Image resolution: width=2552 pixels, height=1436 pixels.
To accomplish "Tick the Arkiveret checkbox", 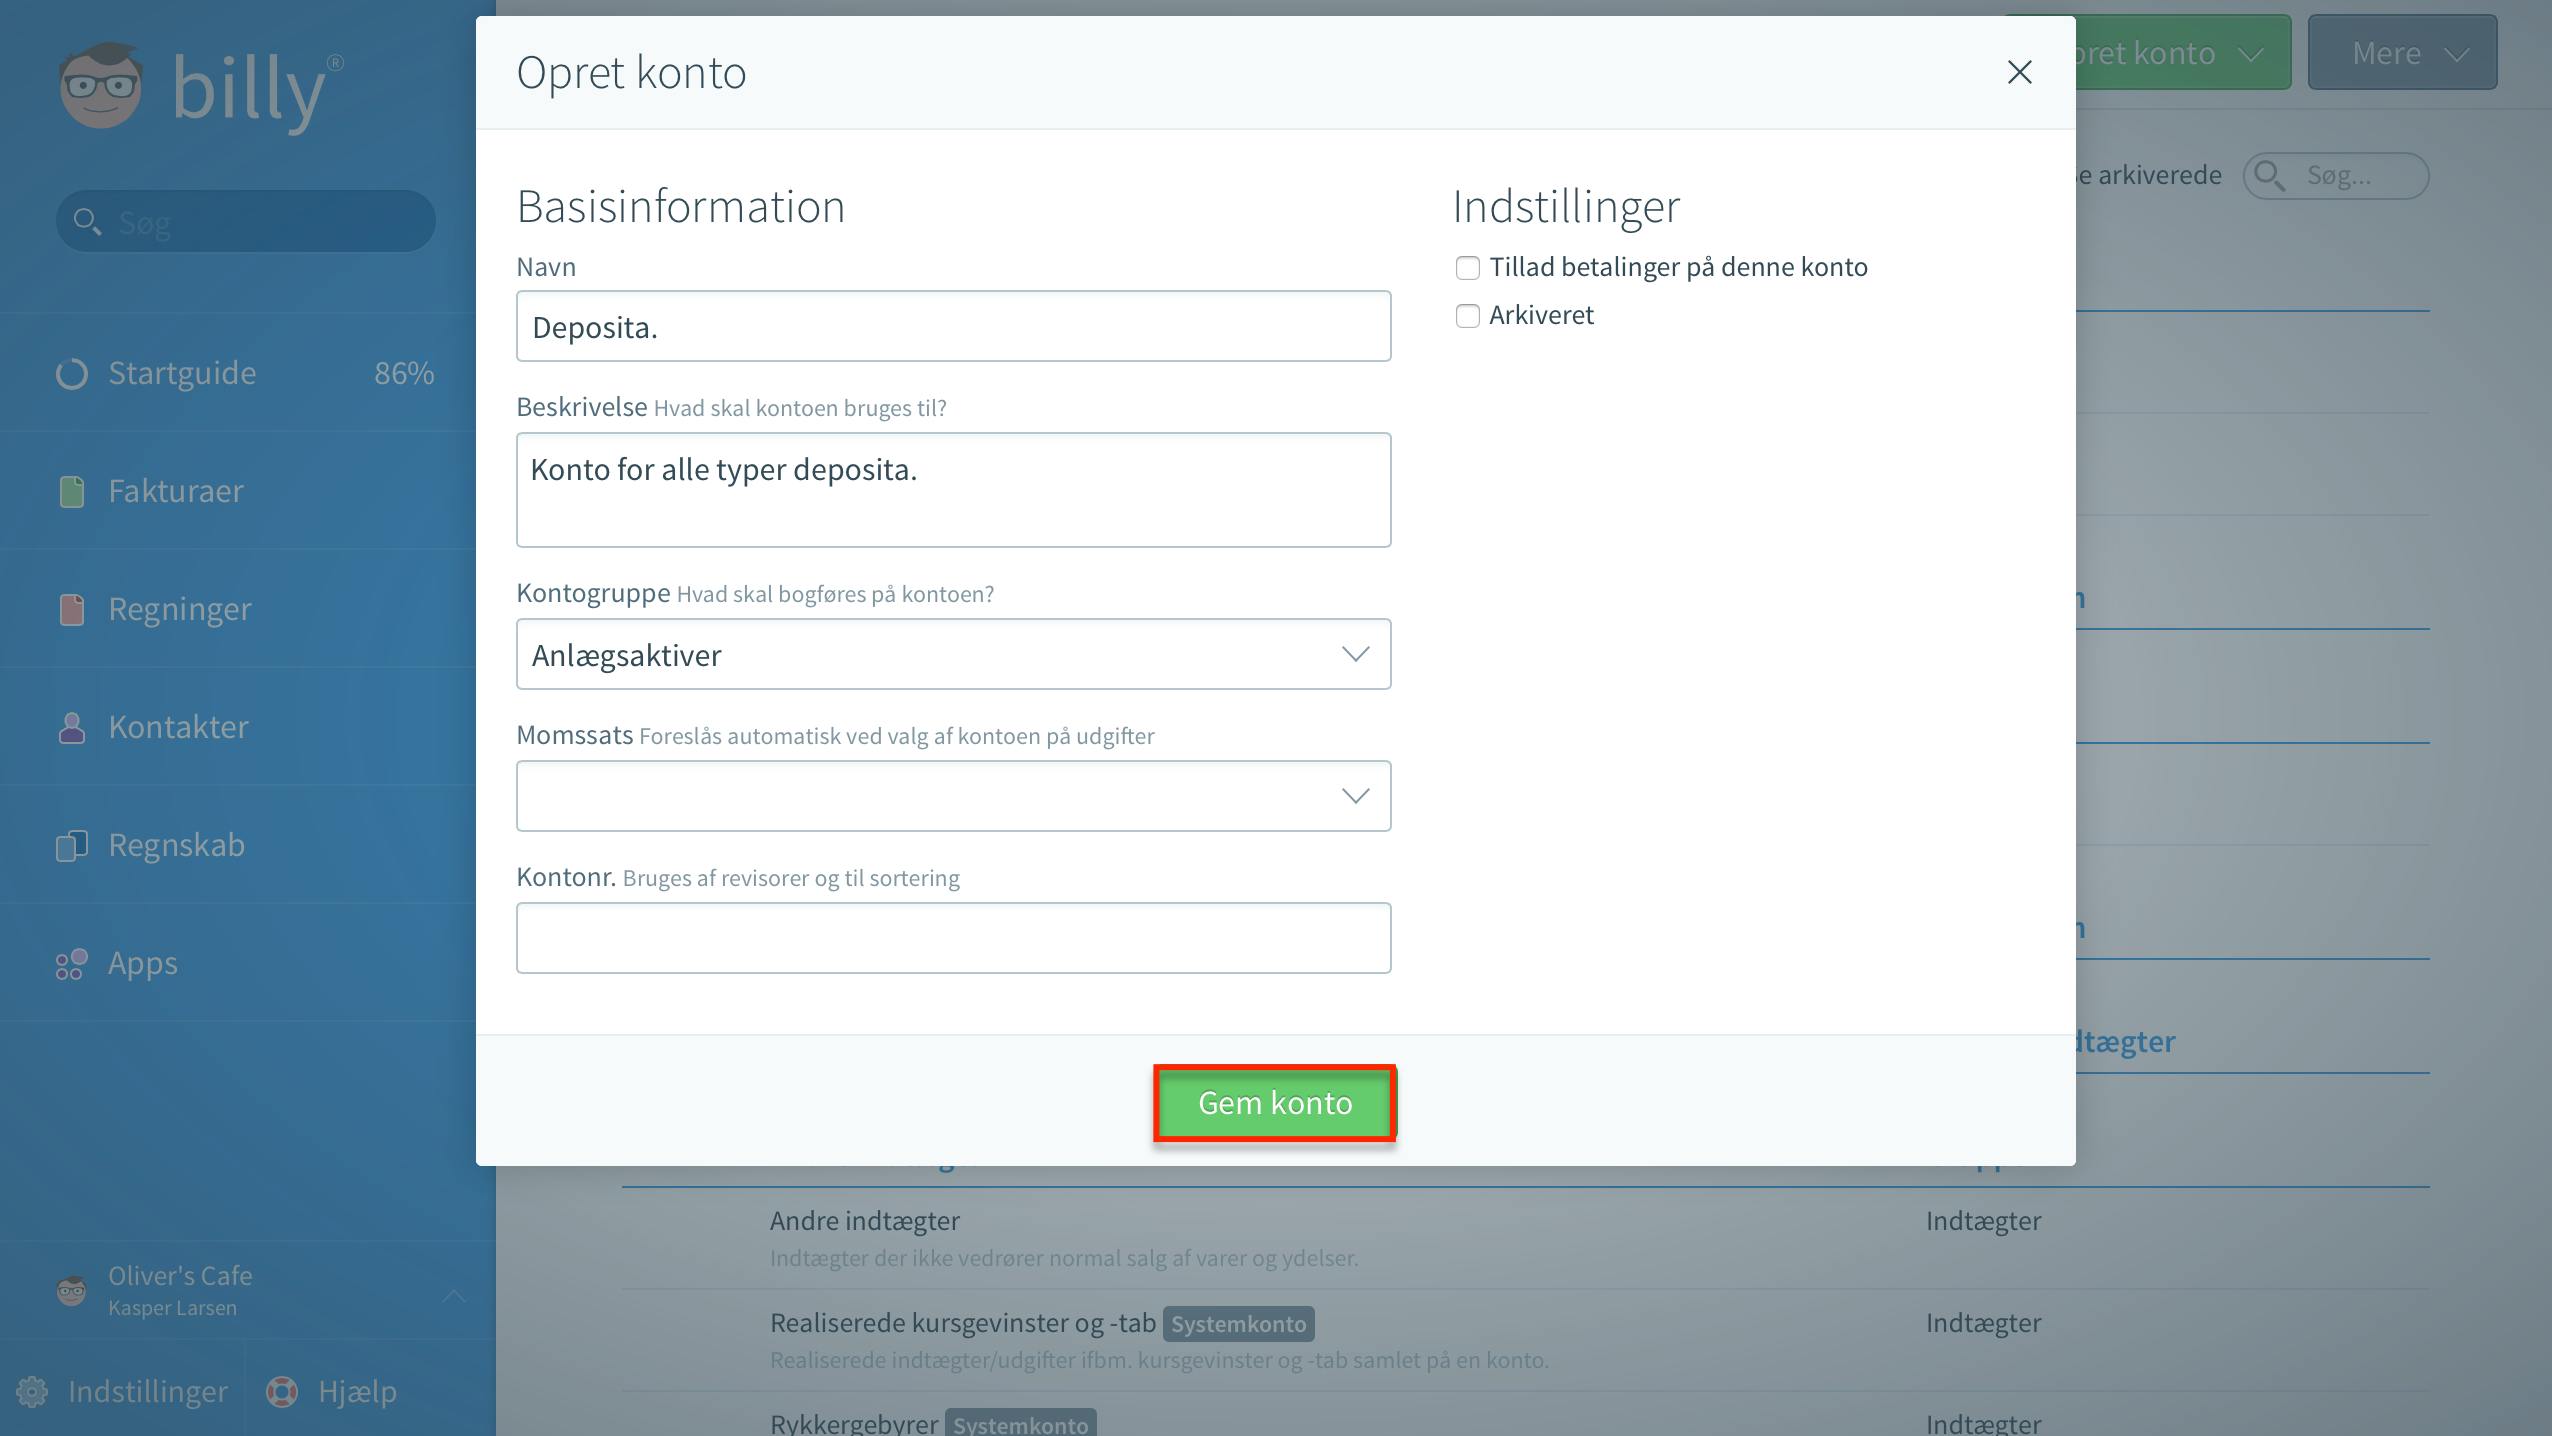I will pyautogui.click(x=1467, y=316).
